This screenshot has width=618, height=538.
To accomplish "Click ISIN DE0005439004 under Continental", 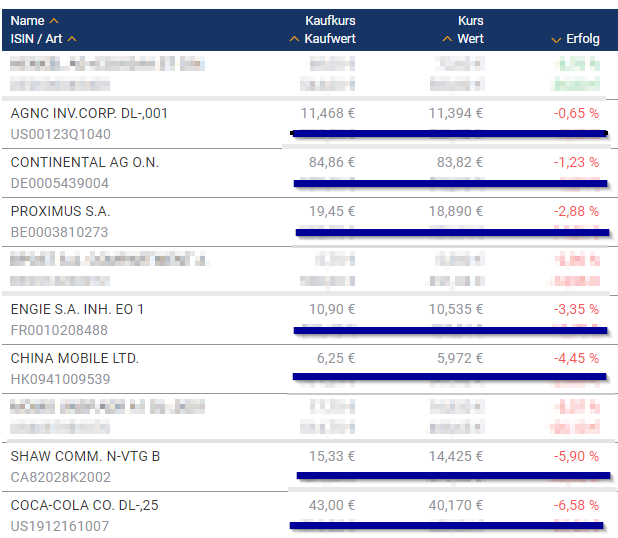I will click(x=60, y=183).
